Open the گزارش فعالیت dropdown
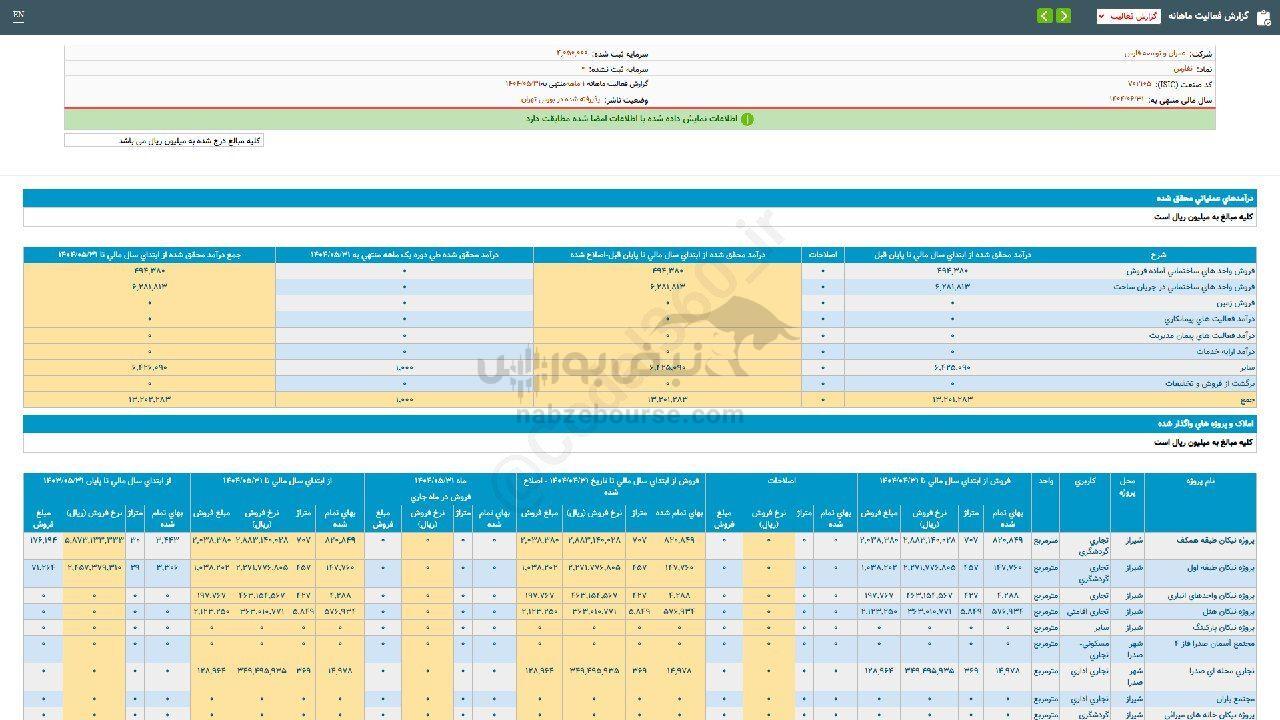Screen dimensions: 1280x720 point(1128,16)
